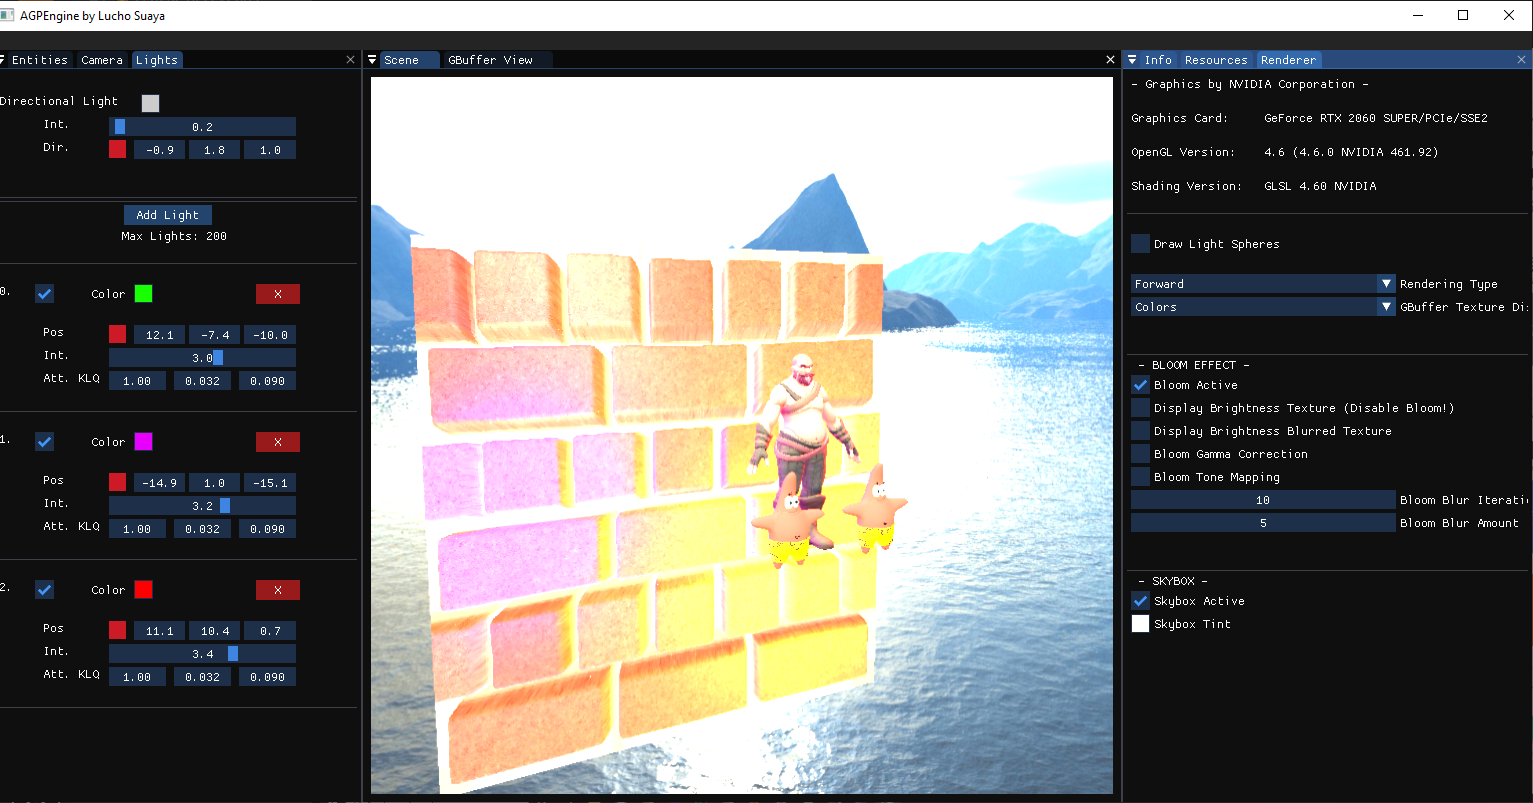Viewport: 1533px width, 803px height.
Task: Click the red Dir. button of Directional Light
Action: point(118,150)
